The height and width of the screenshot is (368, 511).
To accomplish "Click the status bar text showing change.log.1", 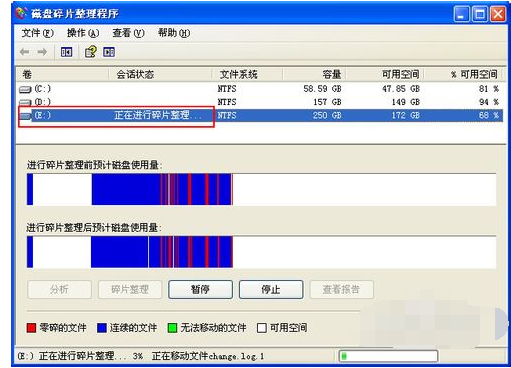I will [x=208, y=356].
